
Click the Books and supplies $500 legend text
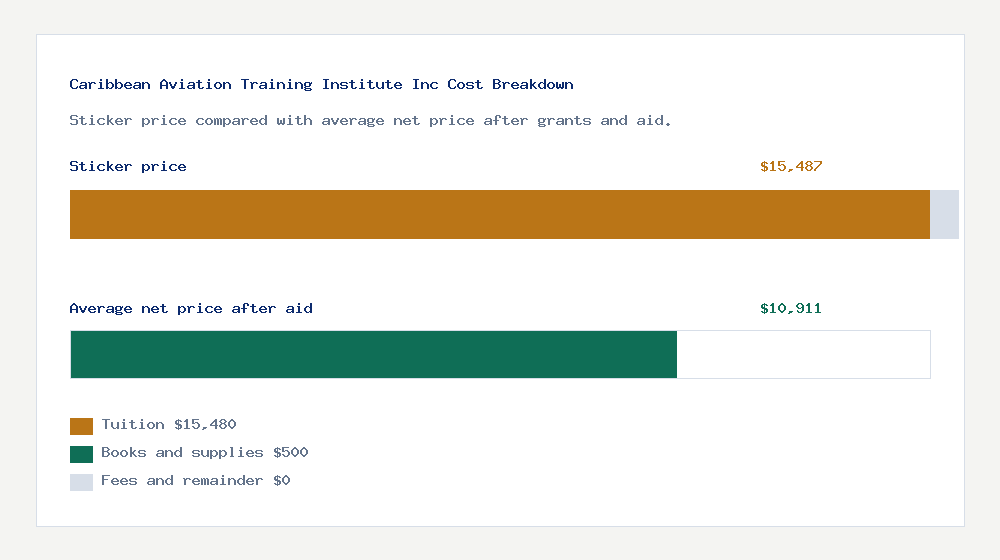point(205,453)
